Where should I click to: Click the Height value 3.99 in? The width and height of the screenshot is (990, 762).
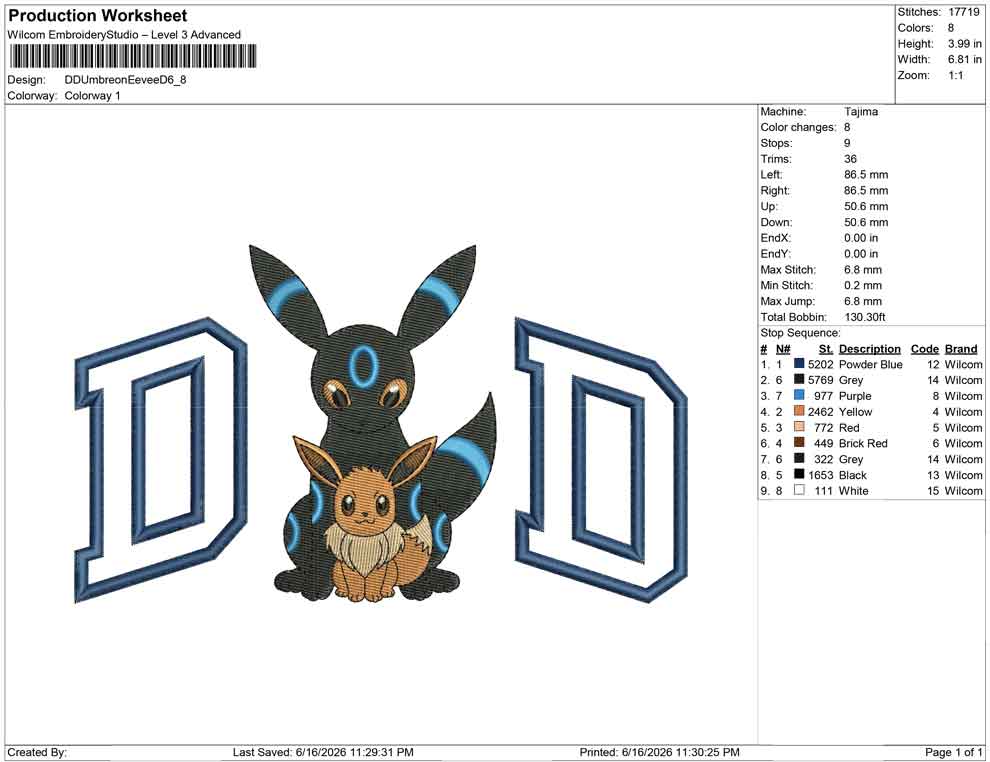[x=965, y=44]
